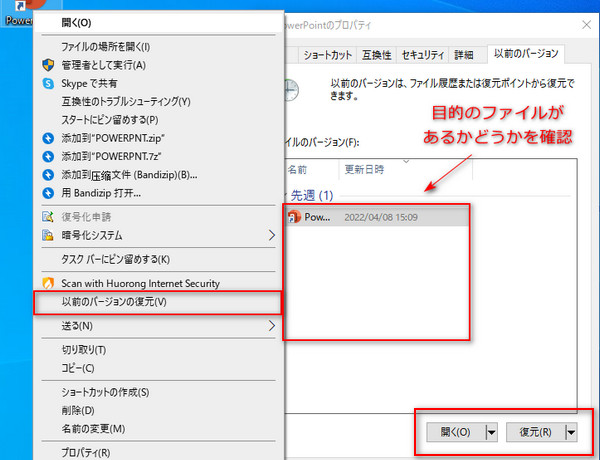Screen dimensions: 600x460
Task: Open dropdown arrow next to 開く(O) button
Action: coord(491,432)
